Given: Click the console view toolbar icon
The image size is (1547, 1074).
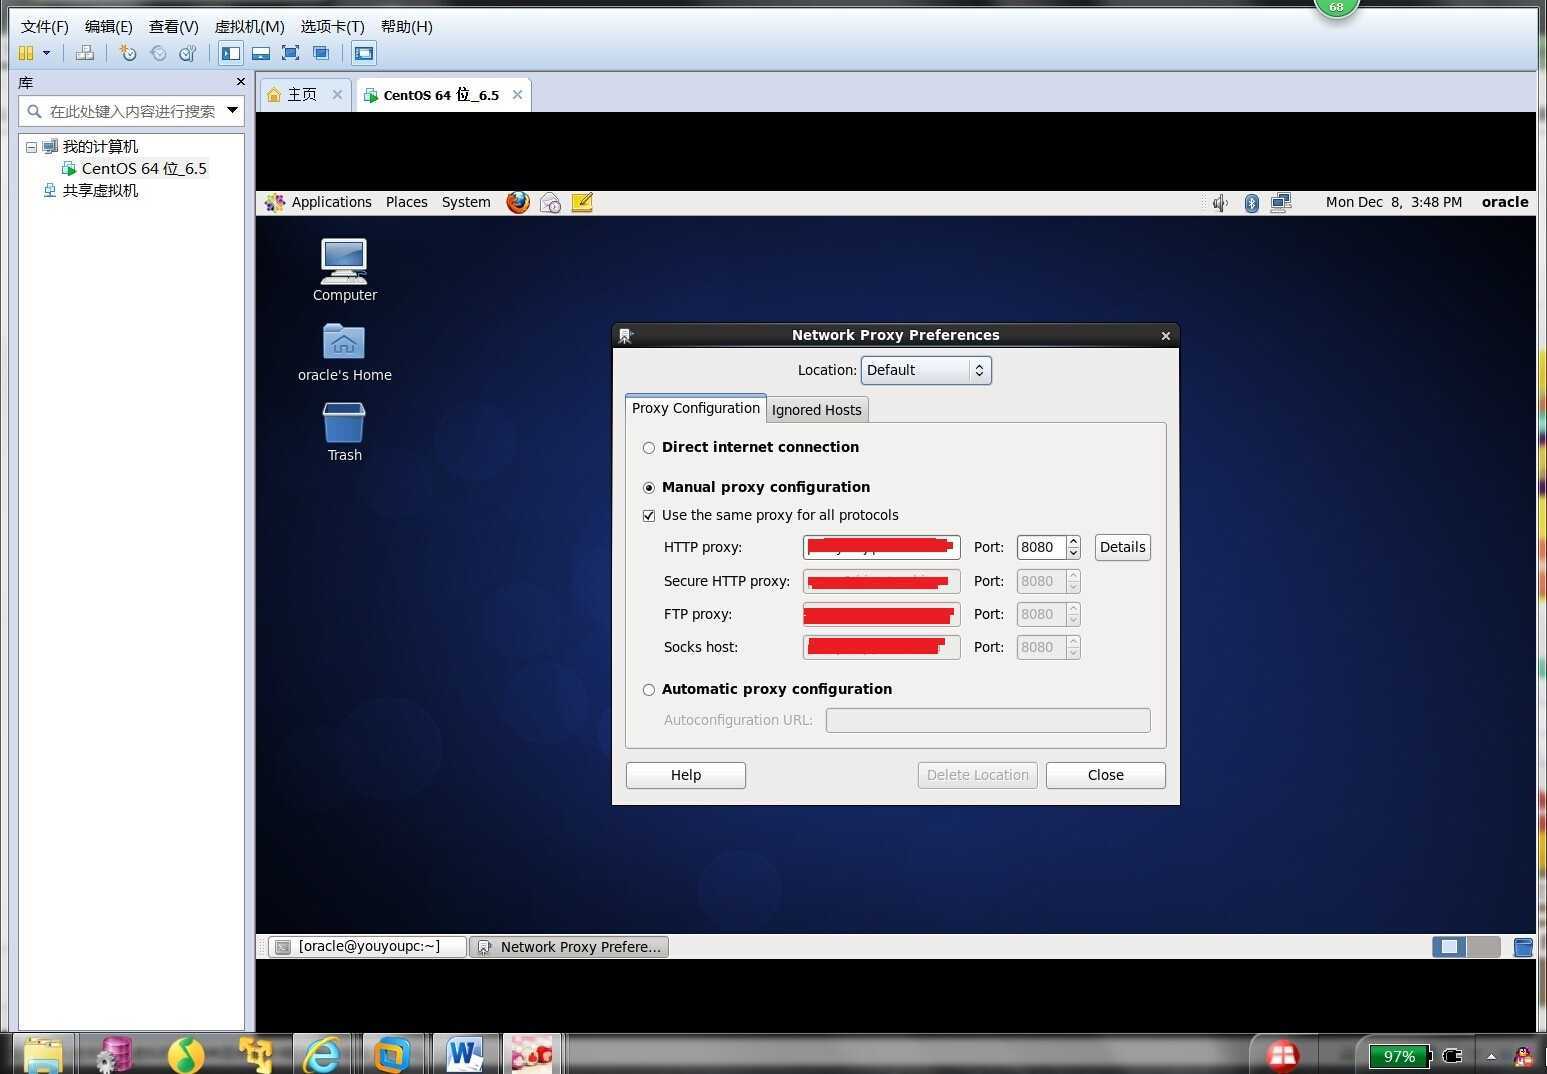Looking at the screenshot, I should (x=364, y=53).
